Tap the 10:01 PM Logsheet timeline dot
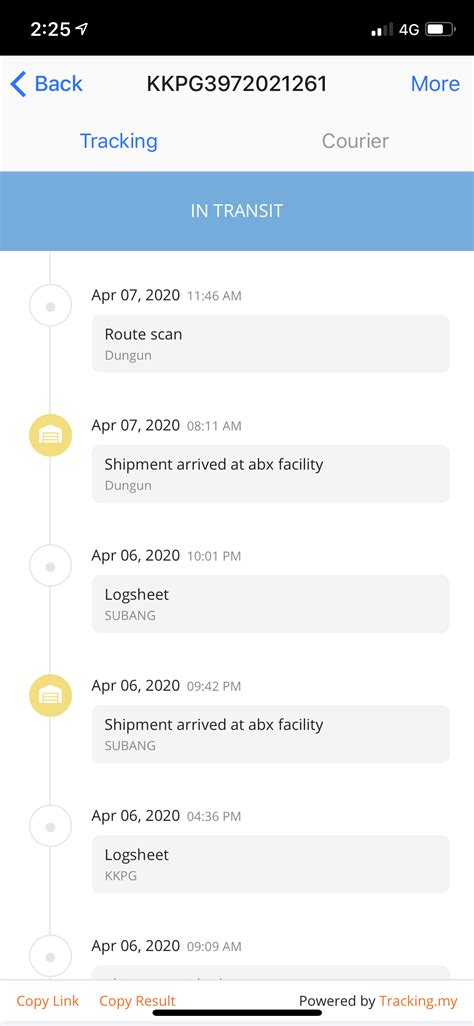474x1026 pixels. pos(50,566)
